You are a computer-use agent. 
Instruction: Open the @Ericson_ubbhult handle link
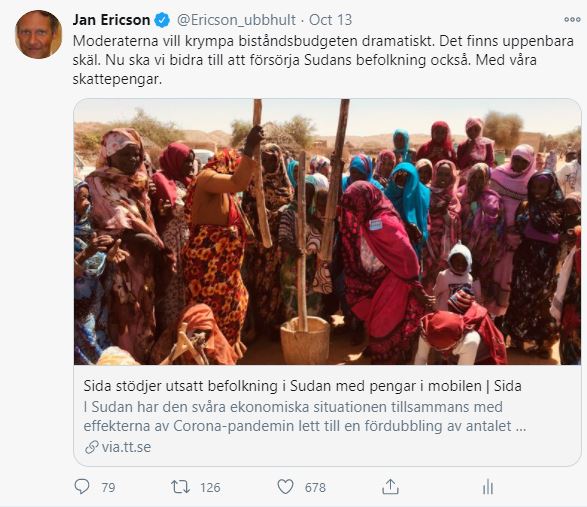point(236,20)
